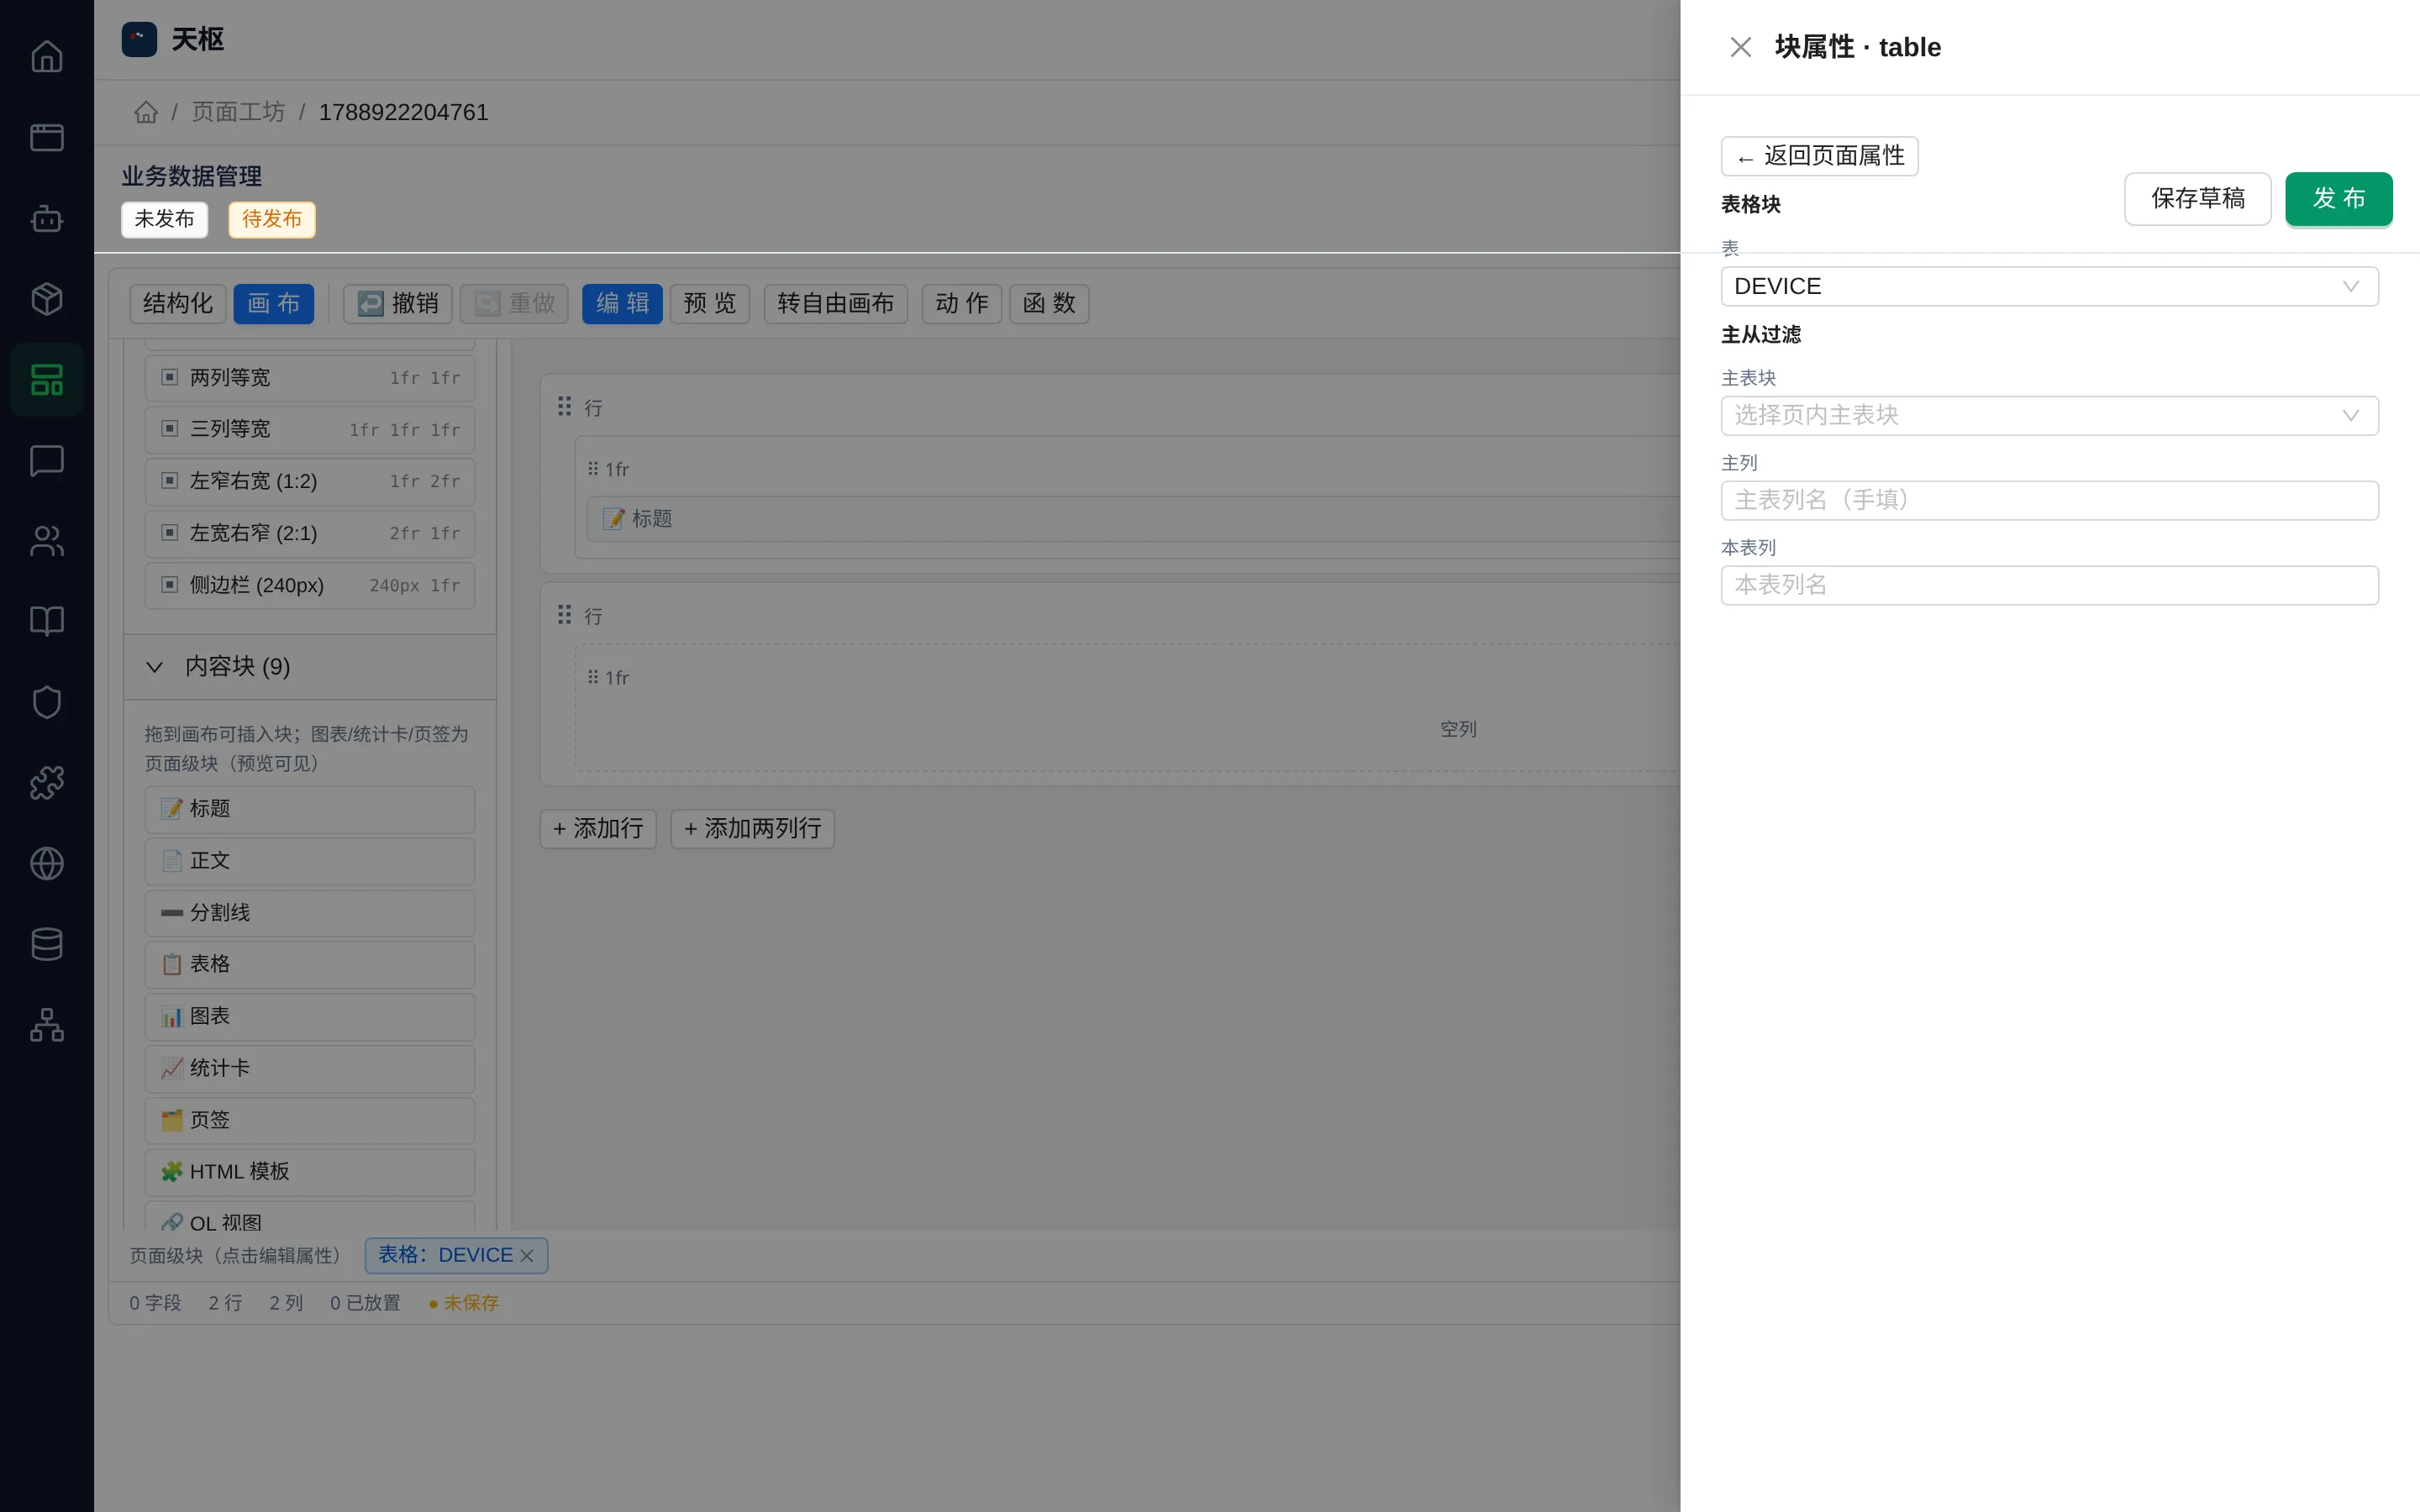The width and height of the screenshot is (2420, 1512).
Task: Open the cube package sidebar icon
Action: 47,299
